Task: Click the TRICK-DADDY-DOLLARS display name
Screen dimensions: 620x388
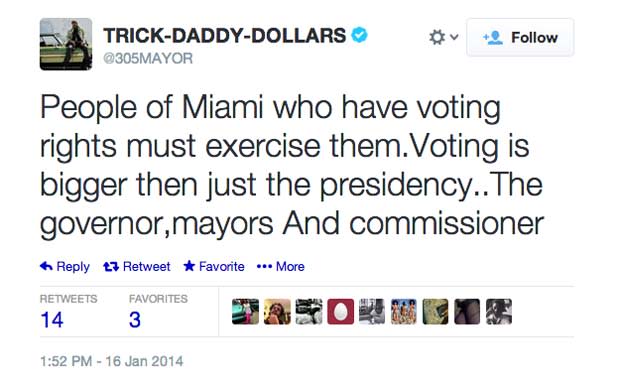Action: coord(225,35)
